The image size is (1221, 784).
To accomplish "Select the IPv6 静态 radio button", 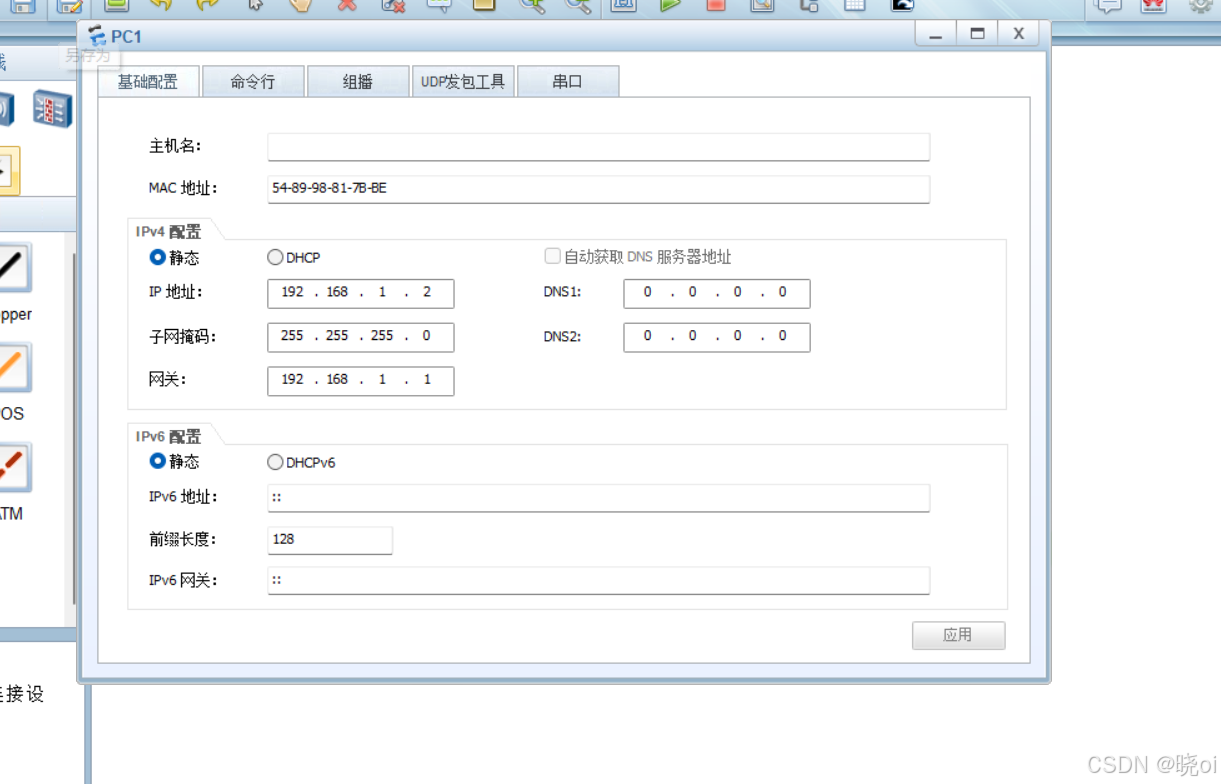I will 157,461.
